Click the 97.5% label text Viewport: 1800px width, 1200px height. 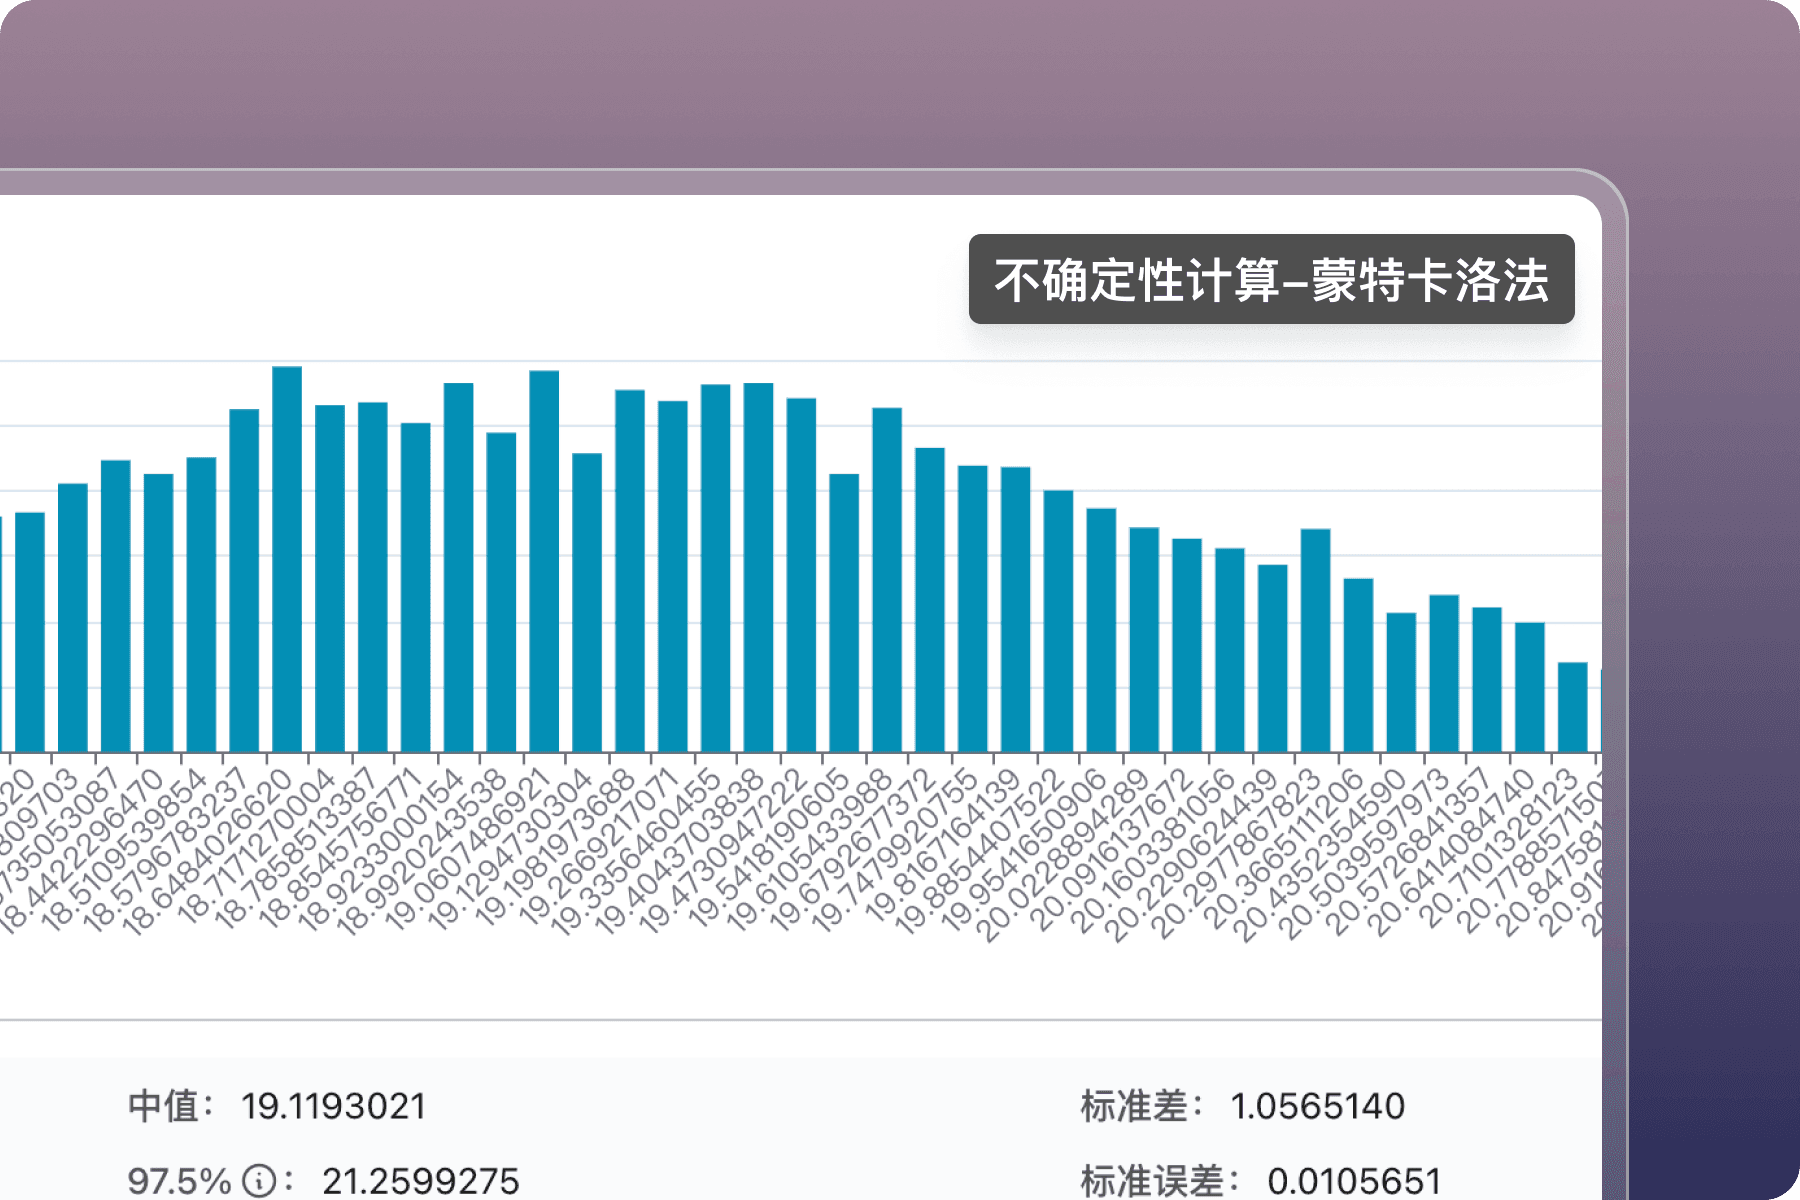point(180,1181)
